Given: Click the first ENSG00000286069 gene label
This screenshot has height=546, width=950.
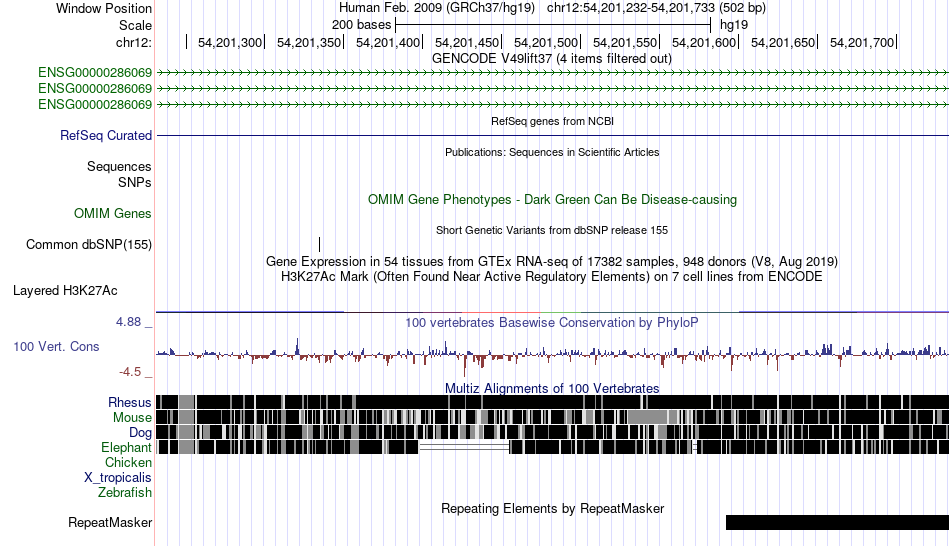Looking at the screenshot, I should [95, 73].
